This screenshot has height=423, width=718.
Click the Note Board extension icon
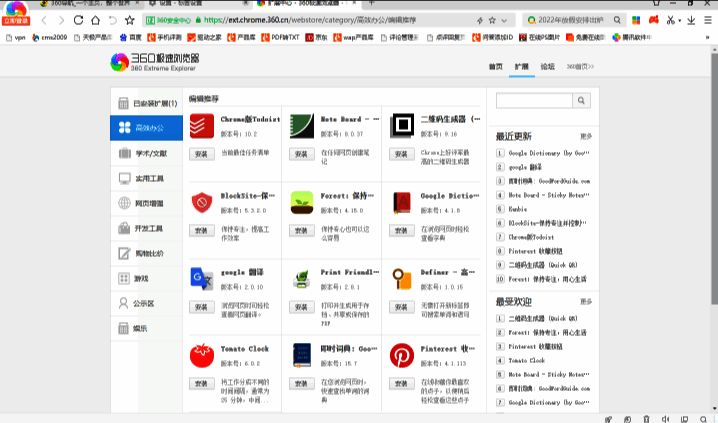[302, 126]
